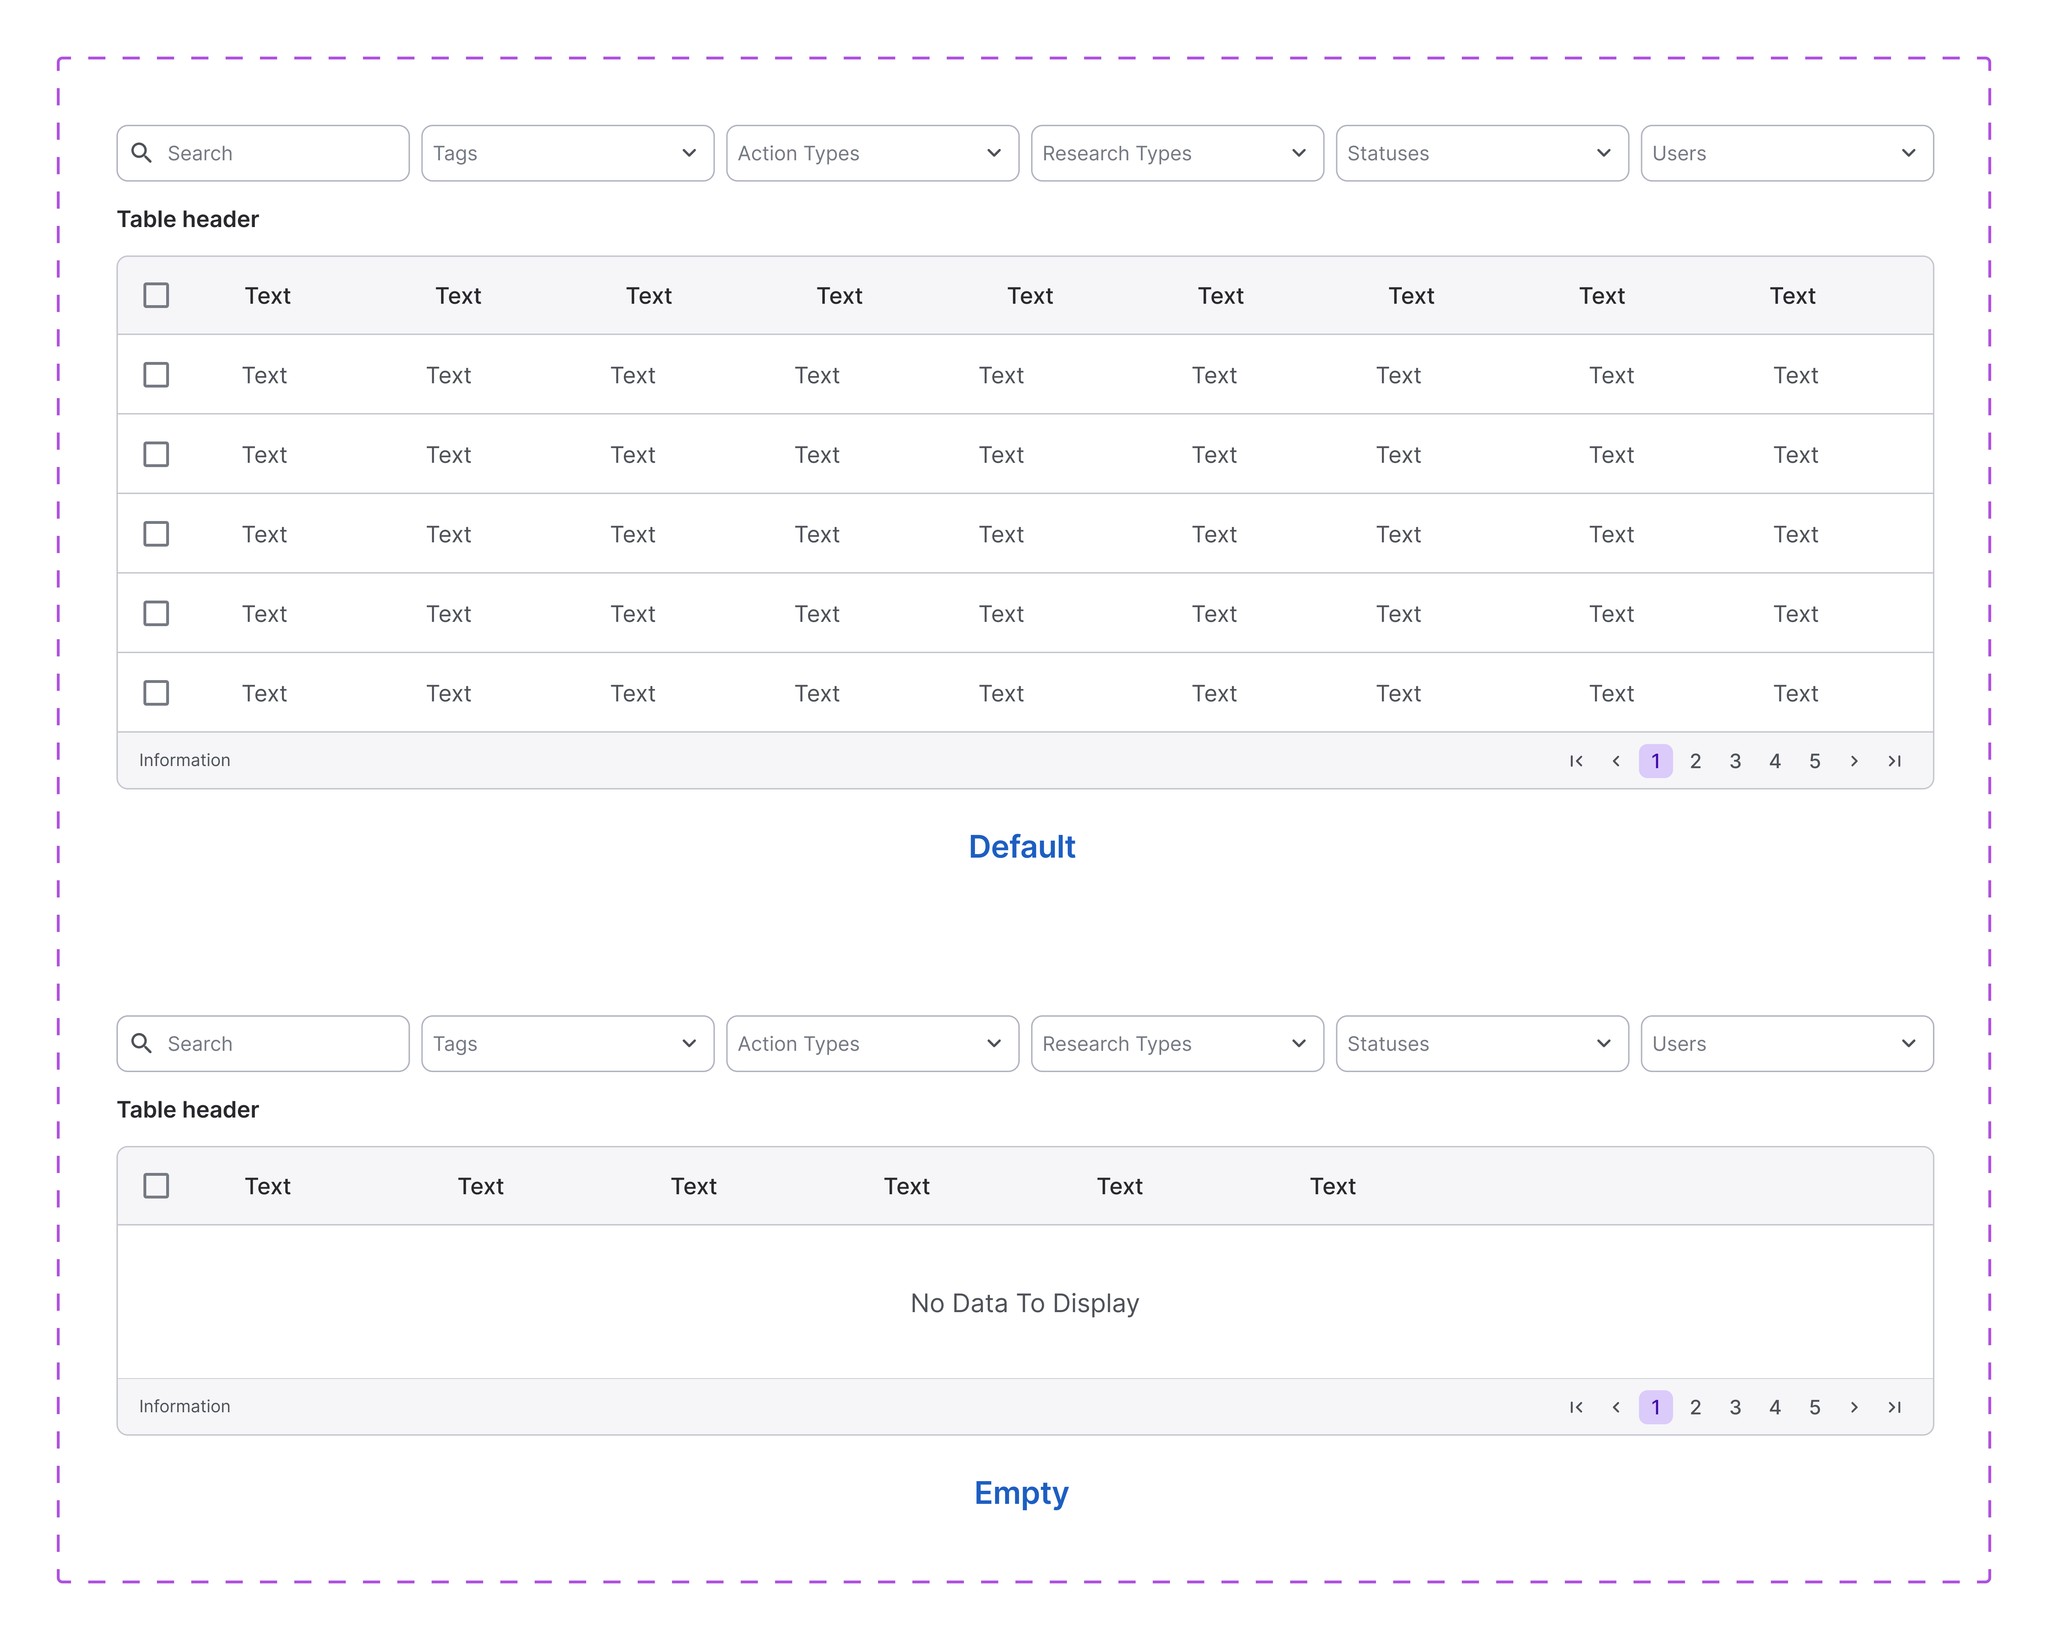
Task: Check the second data row in Default table
Action: tap(156, 454)
